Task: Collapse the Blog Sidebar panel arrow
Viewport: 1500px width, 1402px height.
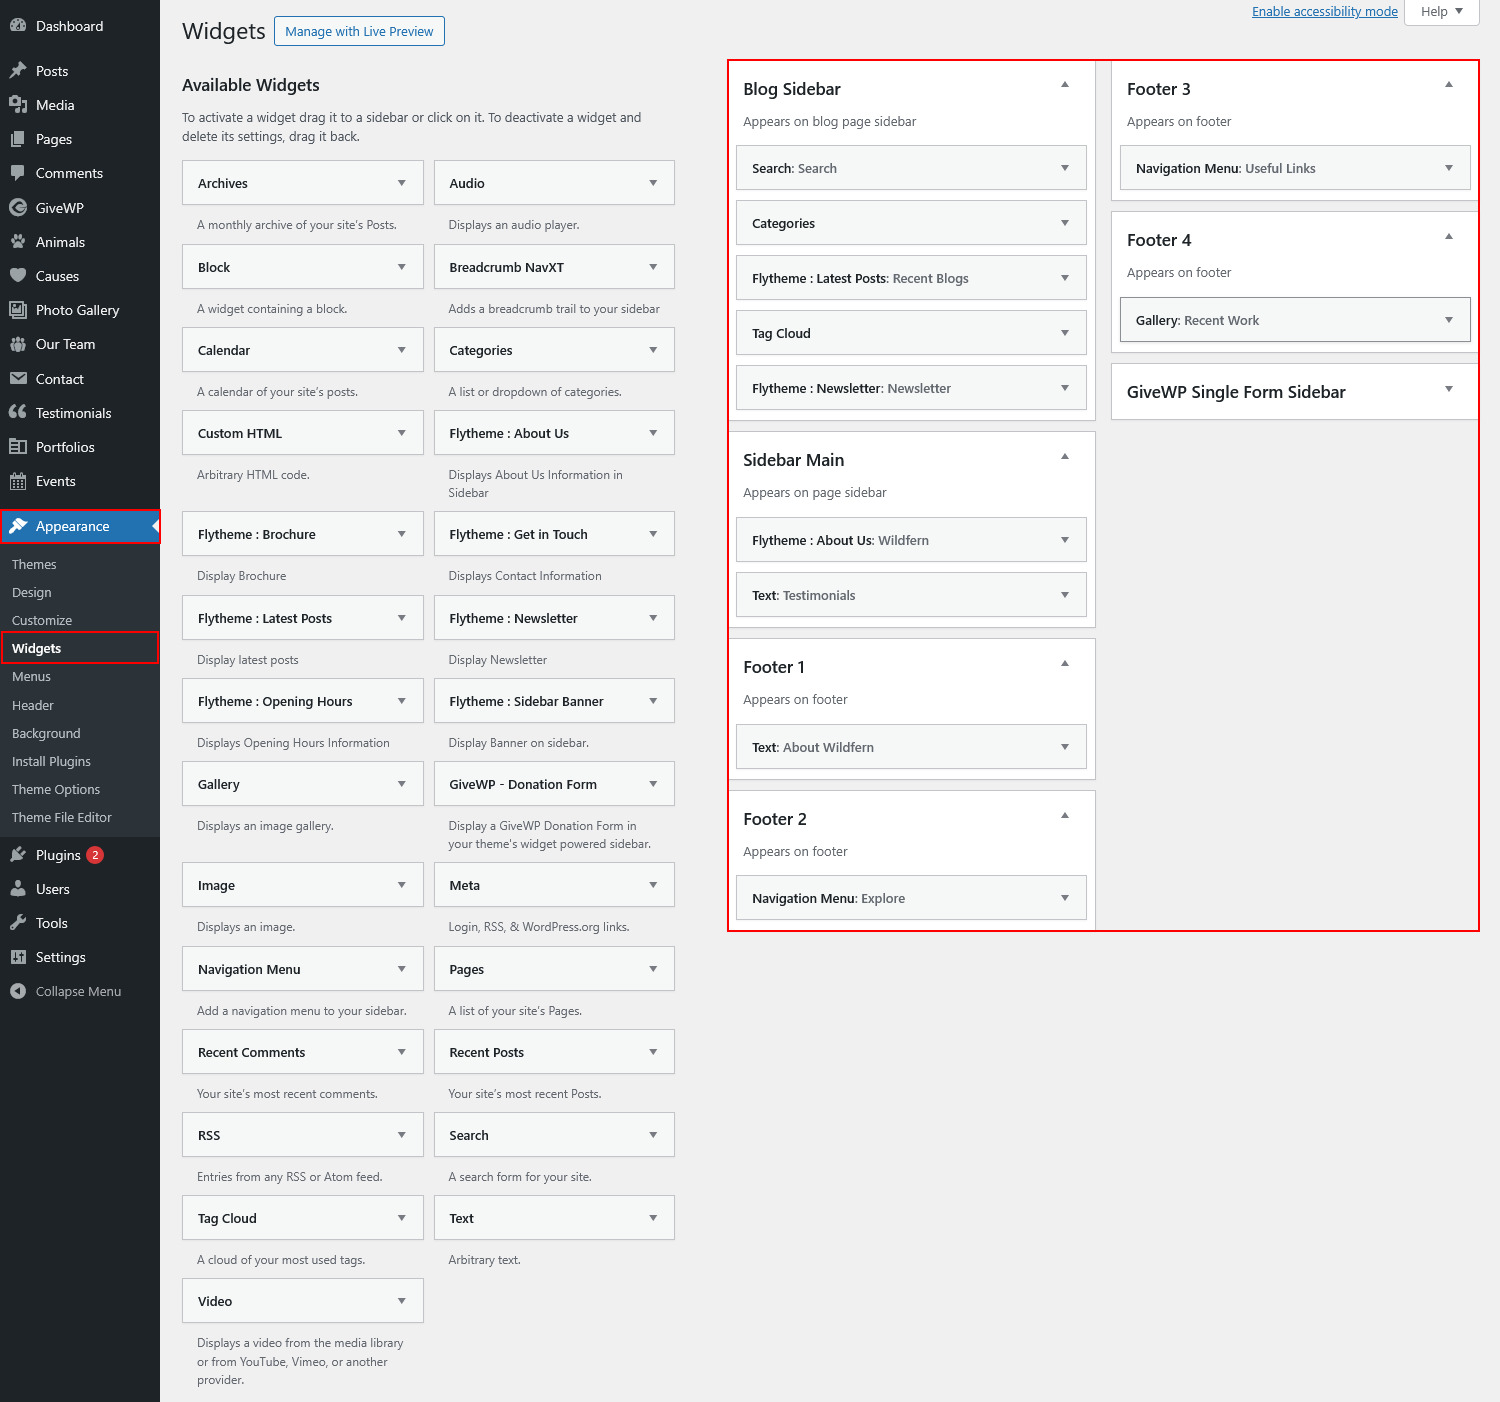Action: 1065,85
